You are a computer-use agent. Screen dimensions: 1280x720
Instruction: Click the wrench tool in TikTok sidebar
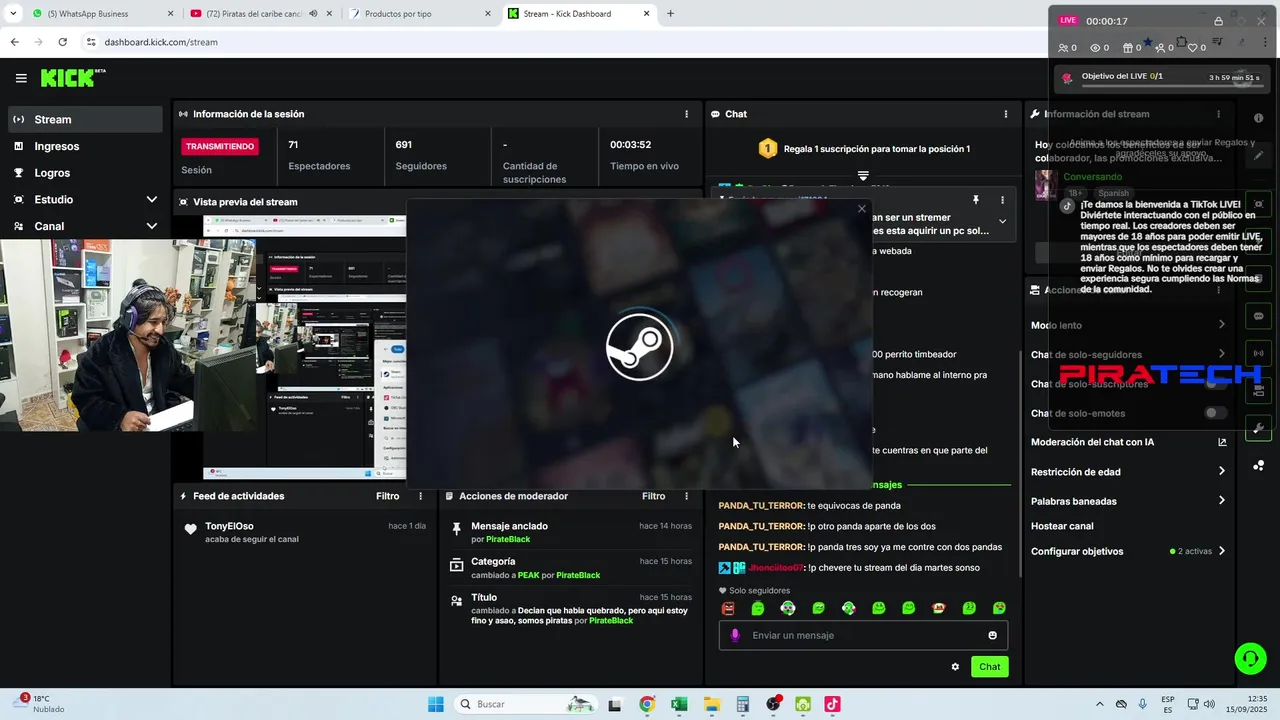pyautogui.click(x=1258, y=429)
